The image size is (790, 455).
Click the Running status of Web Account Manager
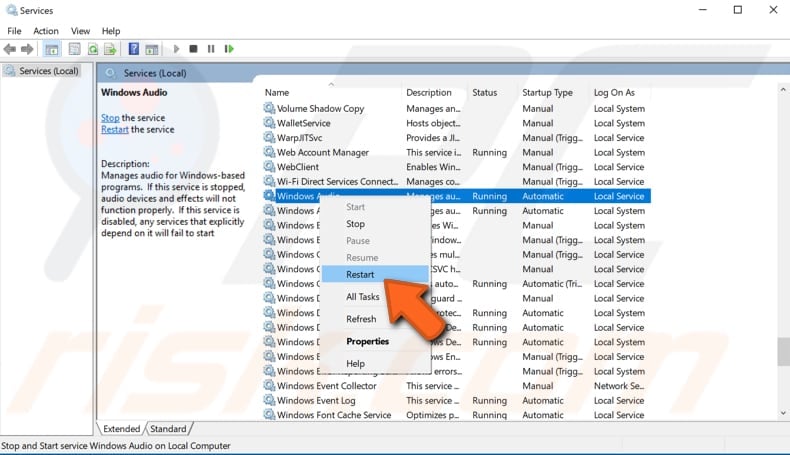pos(489,152)
